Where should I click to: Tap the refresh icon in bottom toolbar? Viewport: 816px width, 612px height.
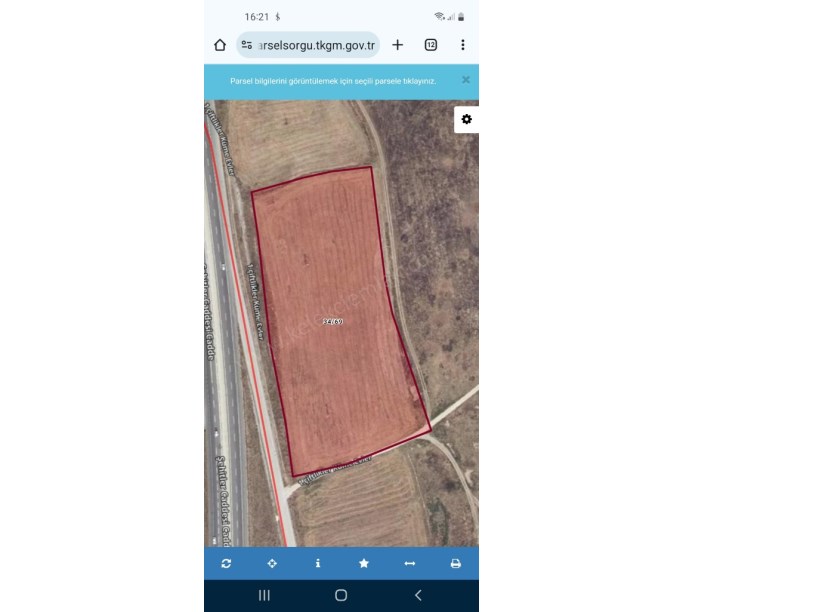[x=226, y=564]
